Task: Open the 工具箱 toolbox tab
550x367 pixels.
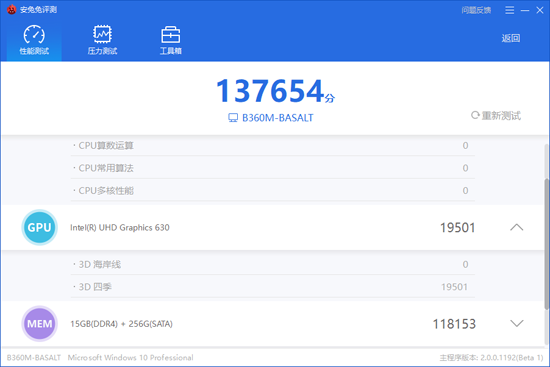Action: click(170, 40)
